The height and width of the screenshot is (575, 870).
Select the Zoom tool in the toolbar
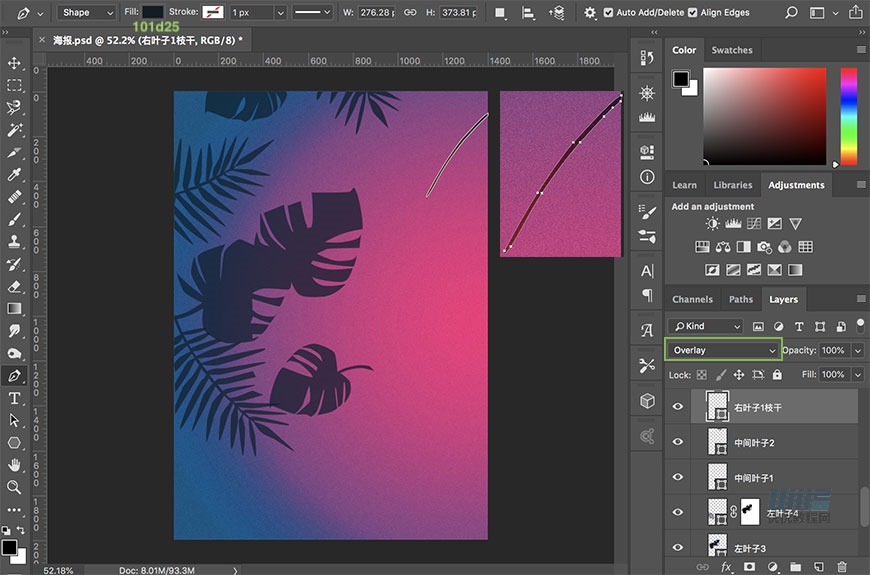click(x=14, y=487)
